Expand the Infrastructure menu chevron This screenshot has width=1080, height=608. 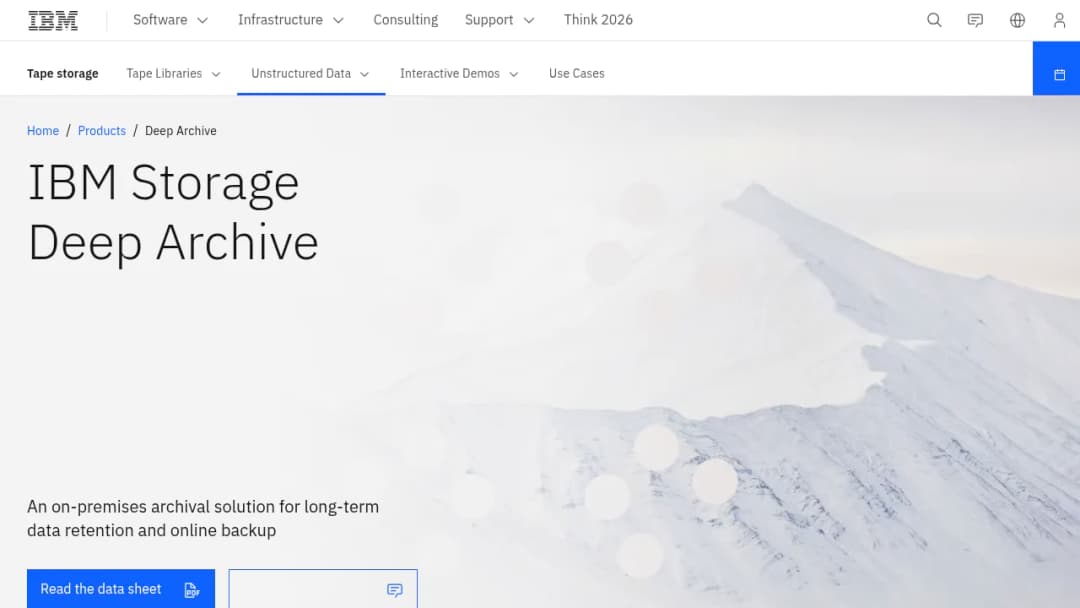point(338,21)
